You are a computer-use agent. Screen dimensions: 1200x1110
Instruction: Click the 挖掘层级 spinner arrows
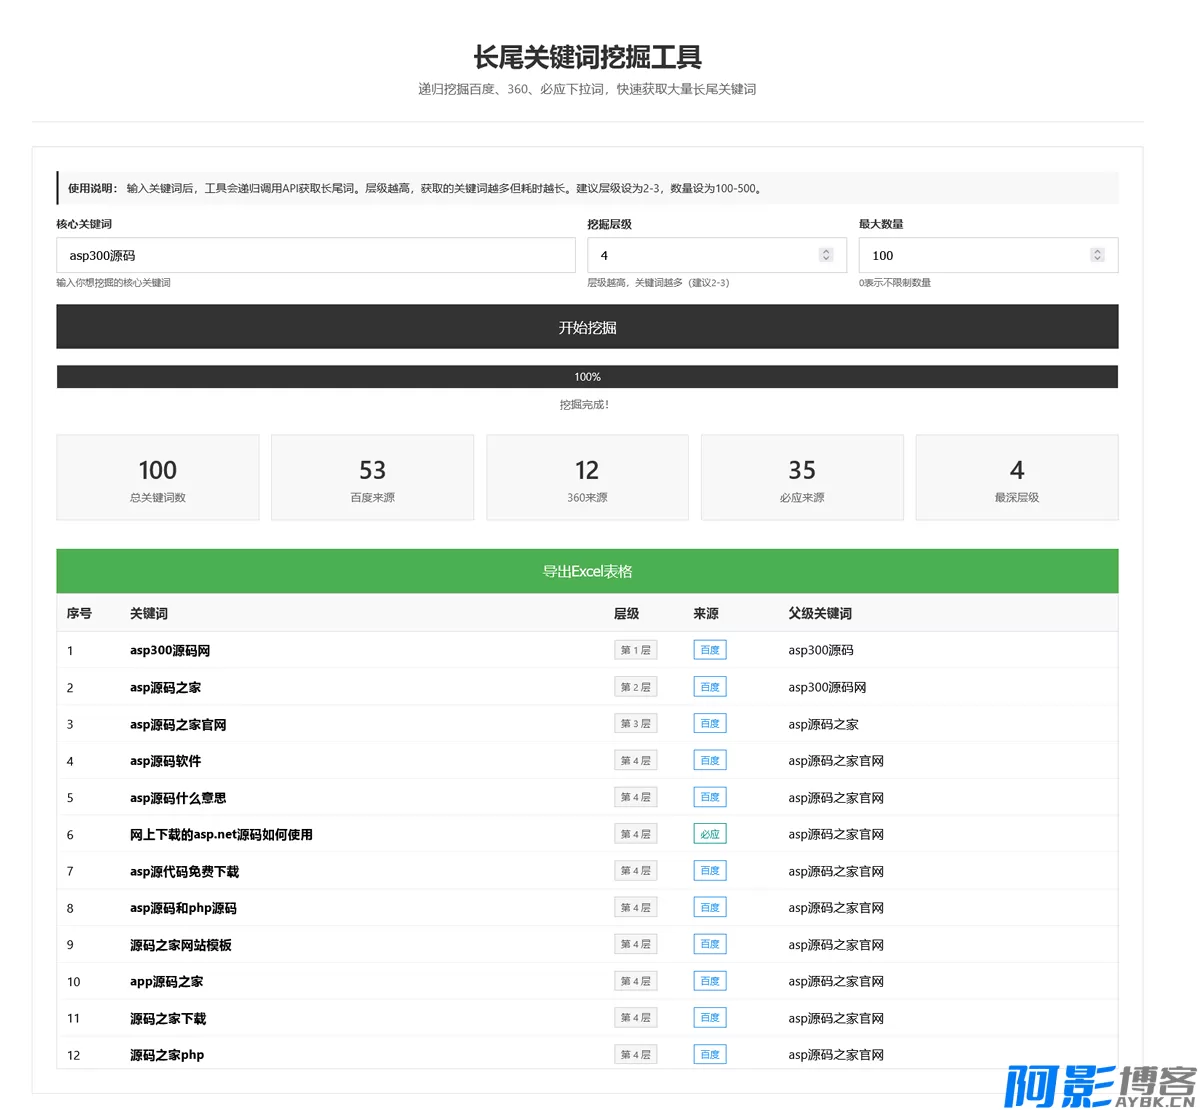826,255
